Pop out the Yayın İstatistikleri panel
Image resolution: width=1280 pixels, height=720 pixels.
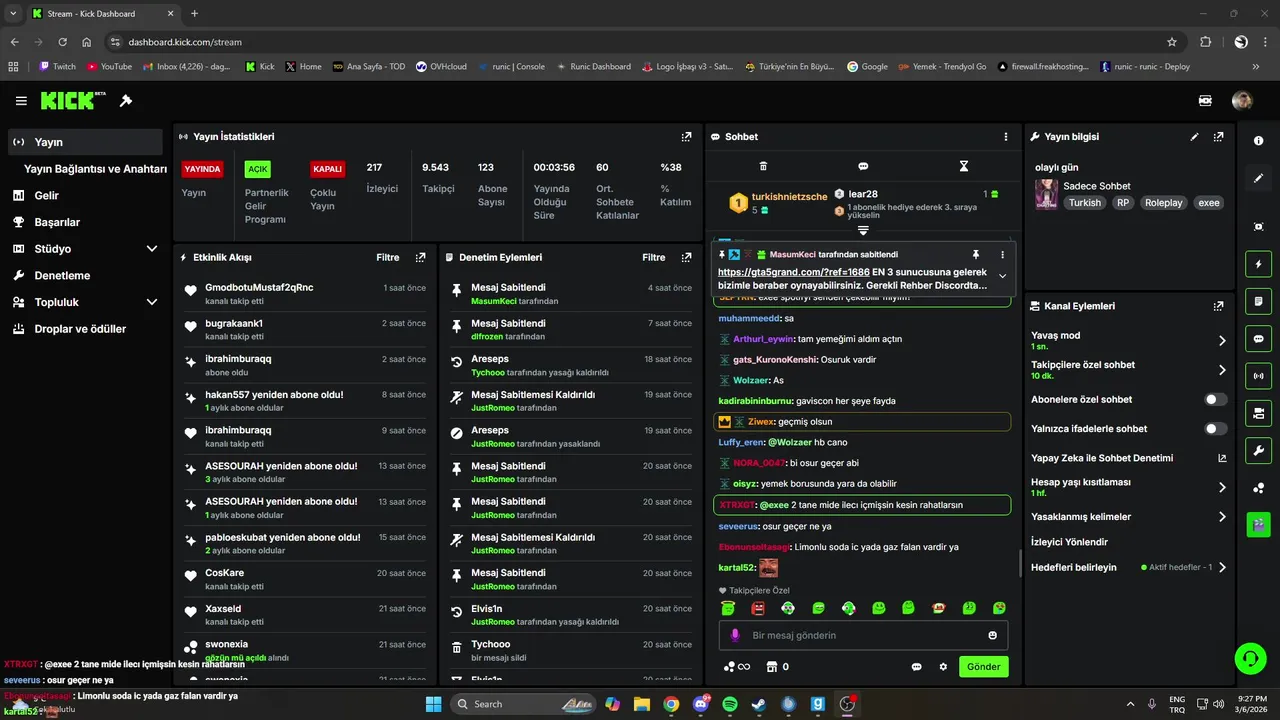[686, 137]
